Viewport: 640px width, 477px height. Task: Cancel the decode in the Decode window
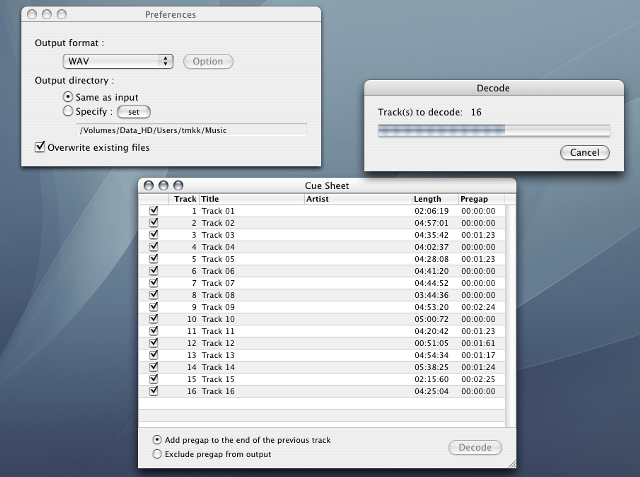point(584,153)
